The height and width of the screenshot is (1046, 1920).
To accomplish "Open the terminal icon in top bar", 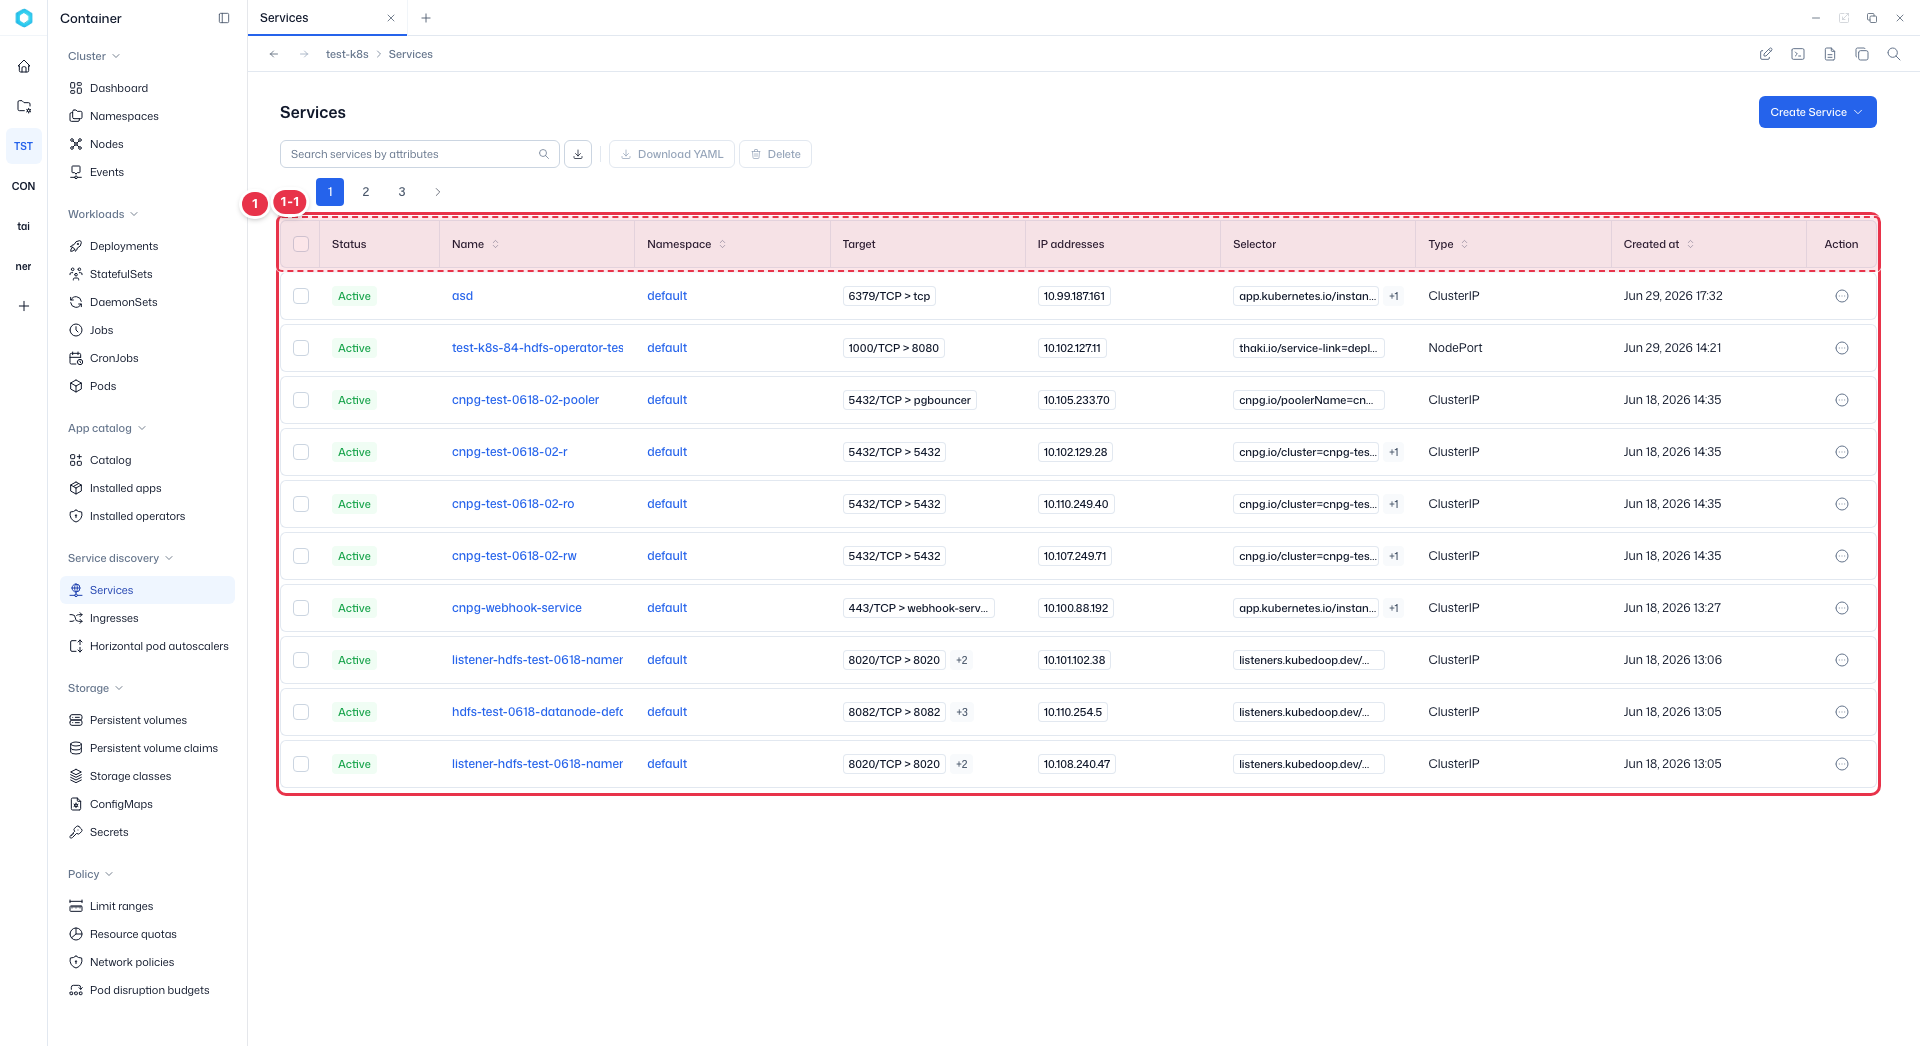I will (x=1798, y=54).
